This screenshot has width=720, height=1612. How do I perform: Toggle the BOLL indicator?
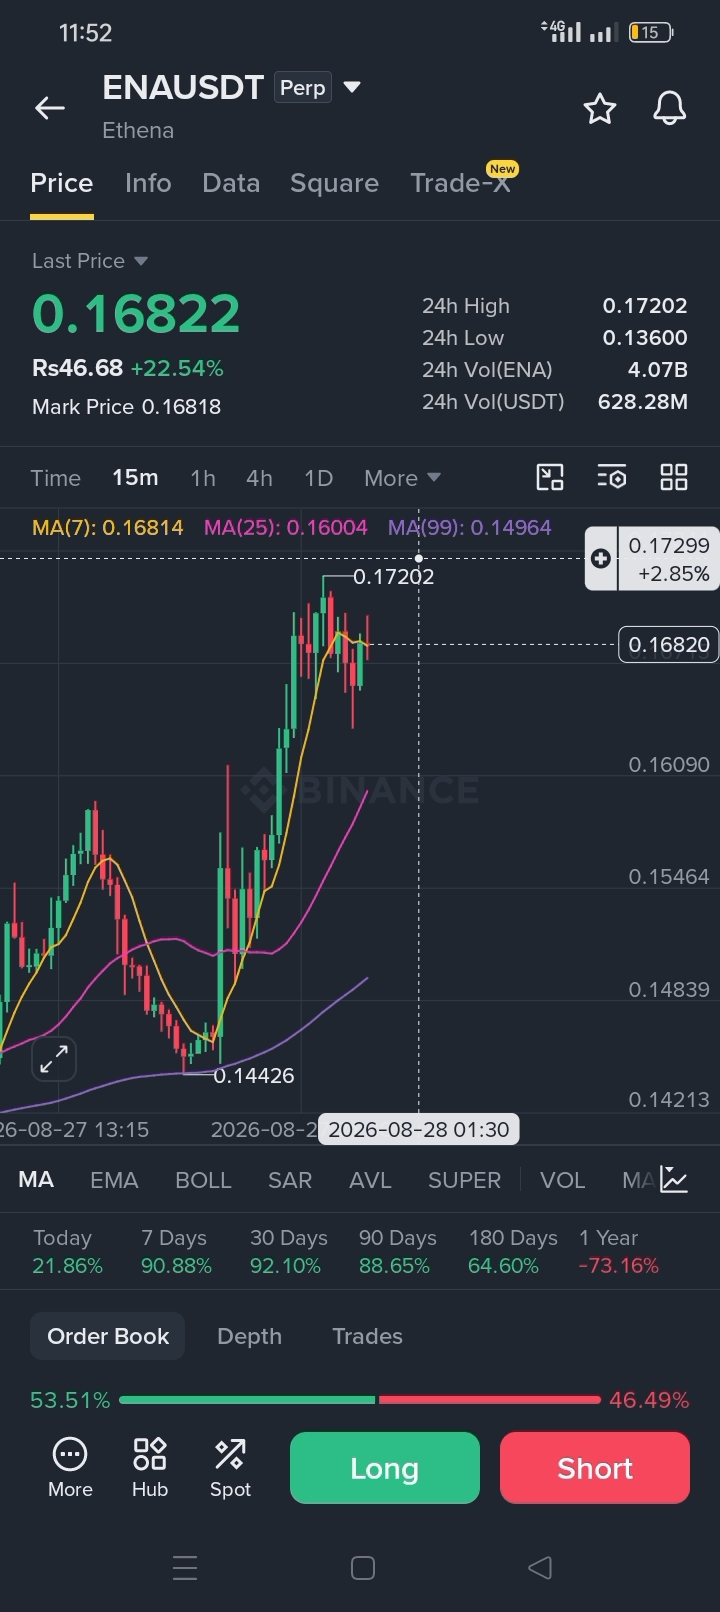(x=203, y=1180)
